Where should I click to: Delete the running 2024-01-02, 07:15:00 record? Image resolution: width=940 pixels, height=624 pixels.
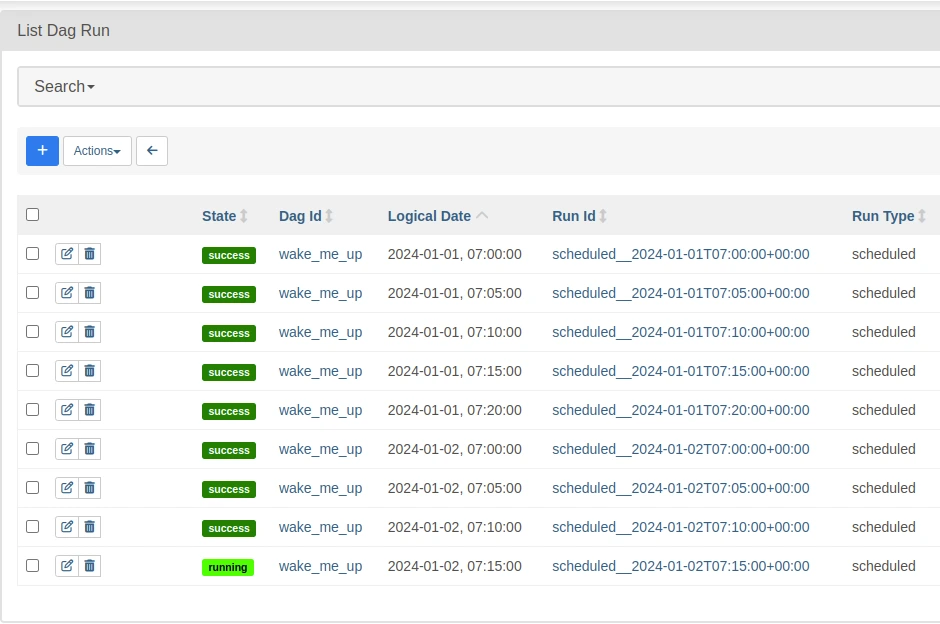(89, 566)
